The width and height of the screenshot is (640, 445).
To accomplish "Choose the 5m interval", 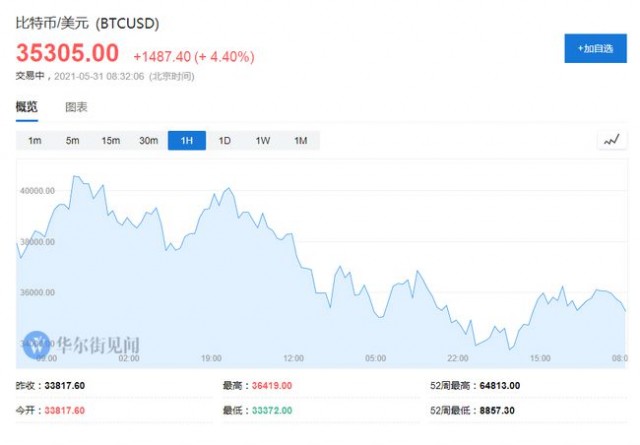I will coord(73,140).
